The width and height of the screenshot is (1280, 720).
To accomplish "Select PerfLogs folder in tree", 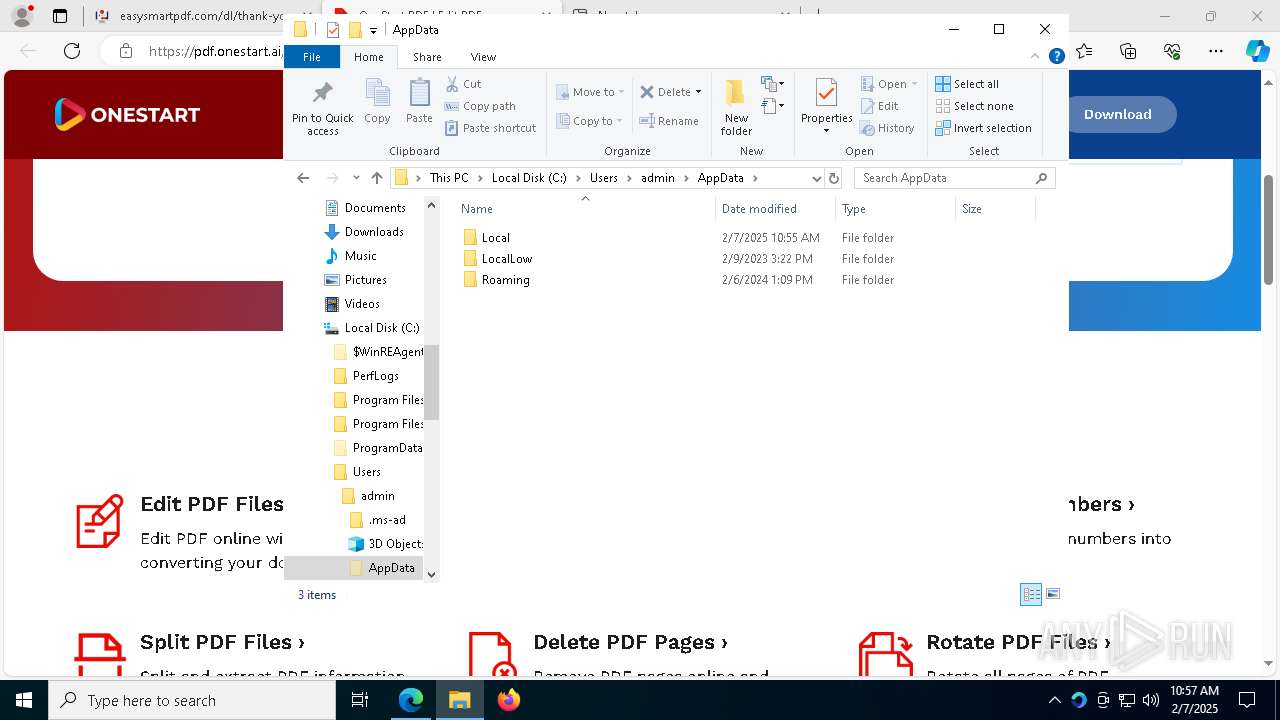I will pos(366,376).
